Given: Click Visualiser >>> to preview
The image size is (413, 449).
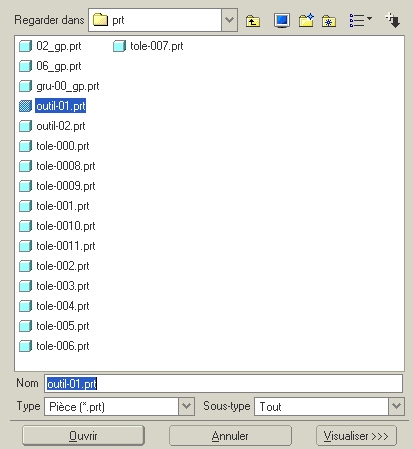Looking at the screenshot, I should [356, 436].
